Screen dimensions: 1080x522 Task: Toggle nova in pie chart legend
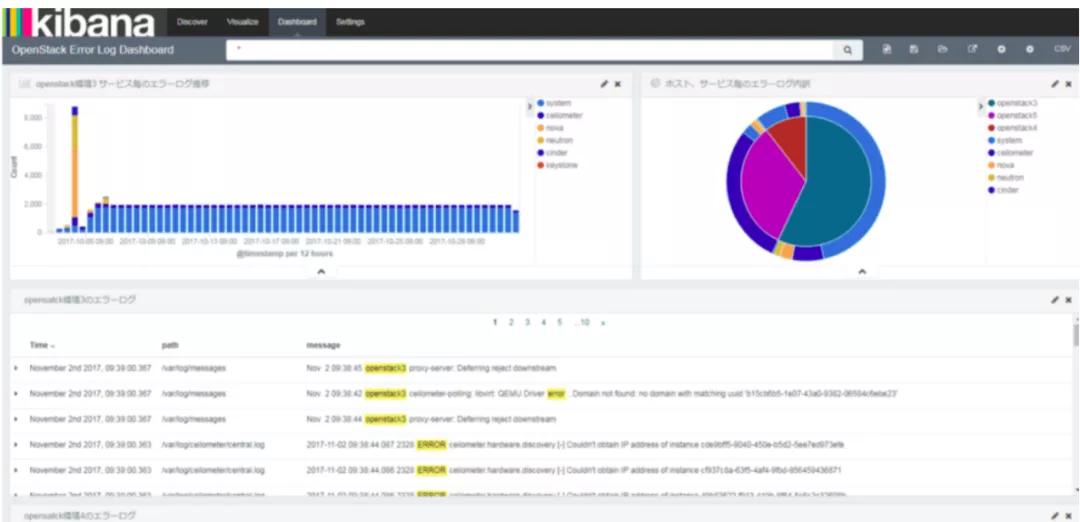click(1003, 165)
